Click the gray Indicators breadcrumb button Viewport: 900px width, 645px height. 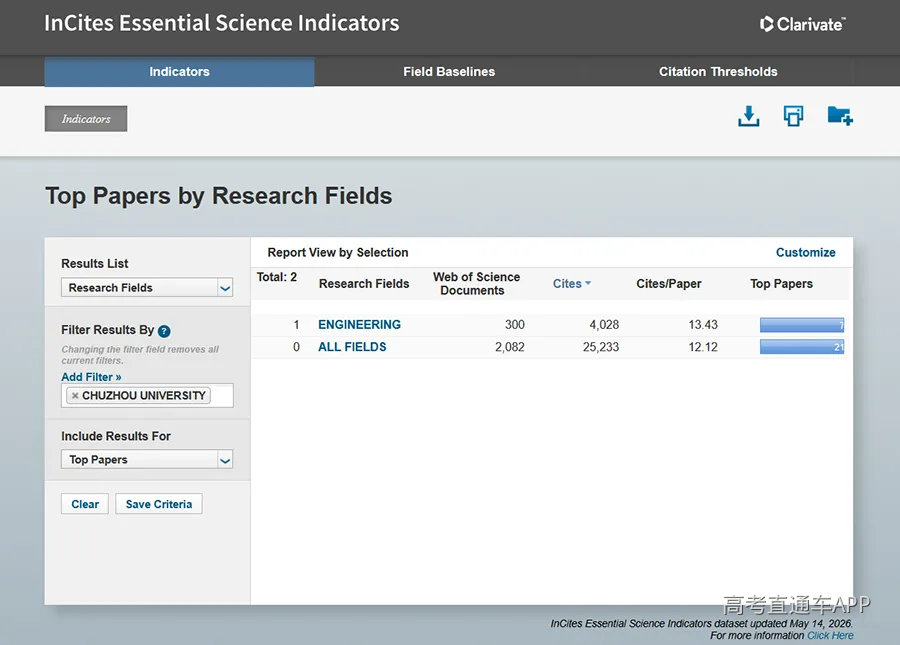pyautogui.click(x=86, y=119)
